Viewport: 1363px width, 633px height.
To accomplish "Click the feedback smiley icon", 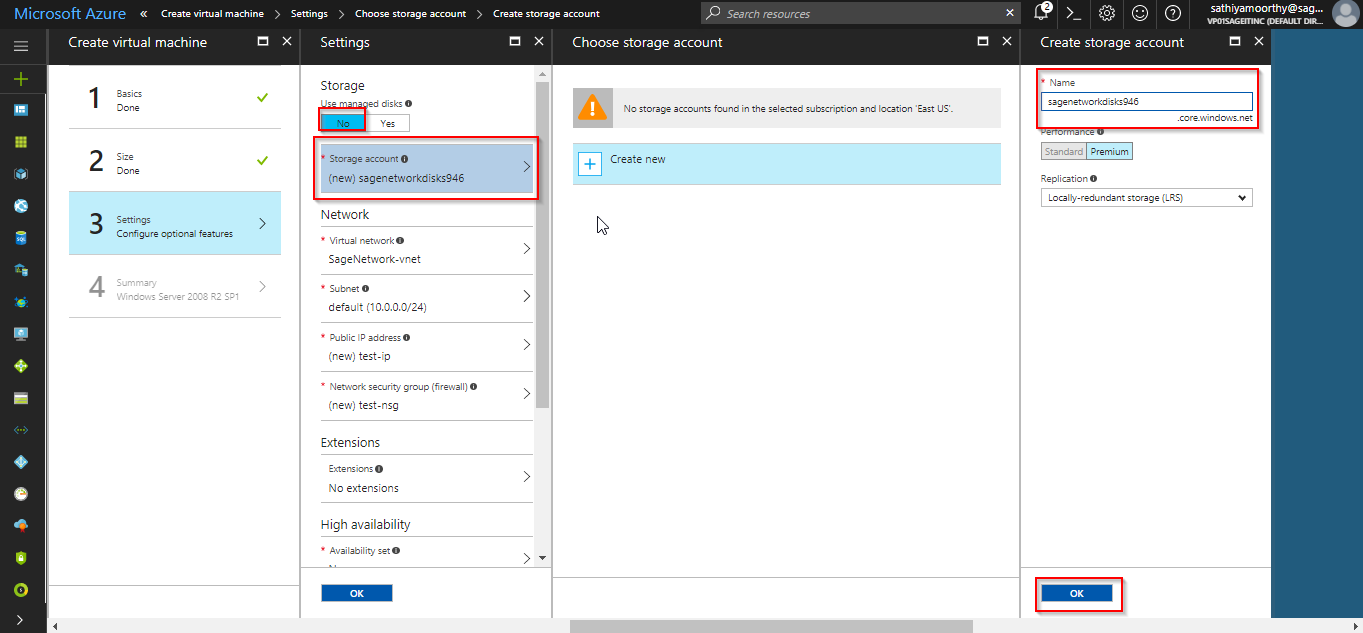I will click(1139, 13).
